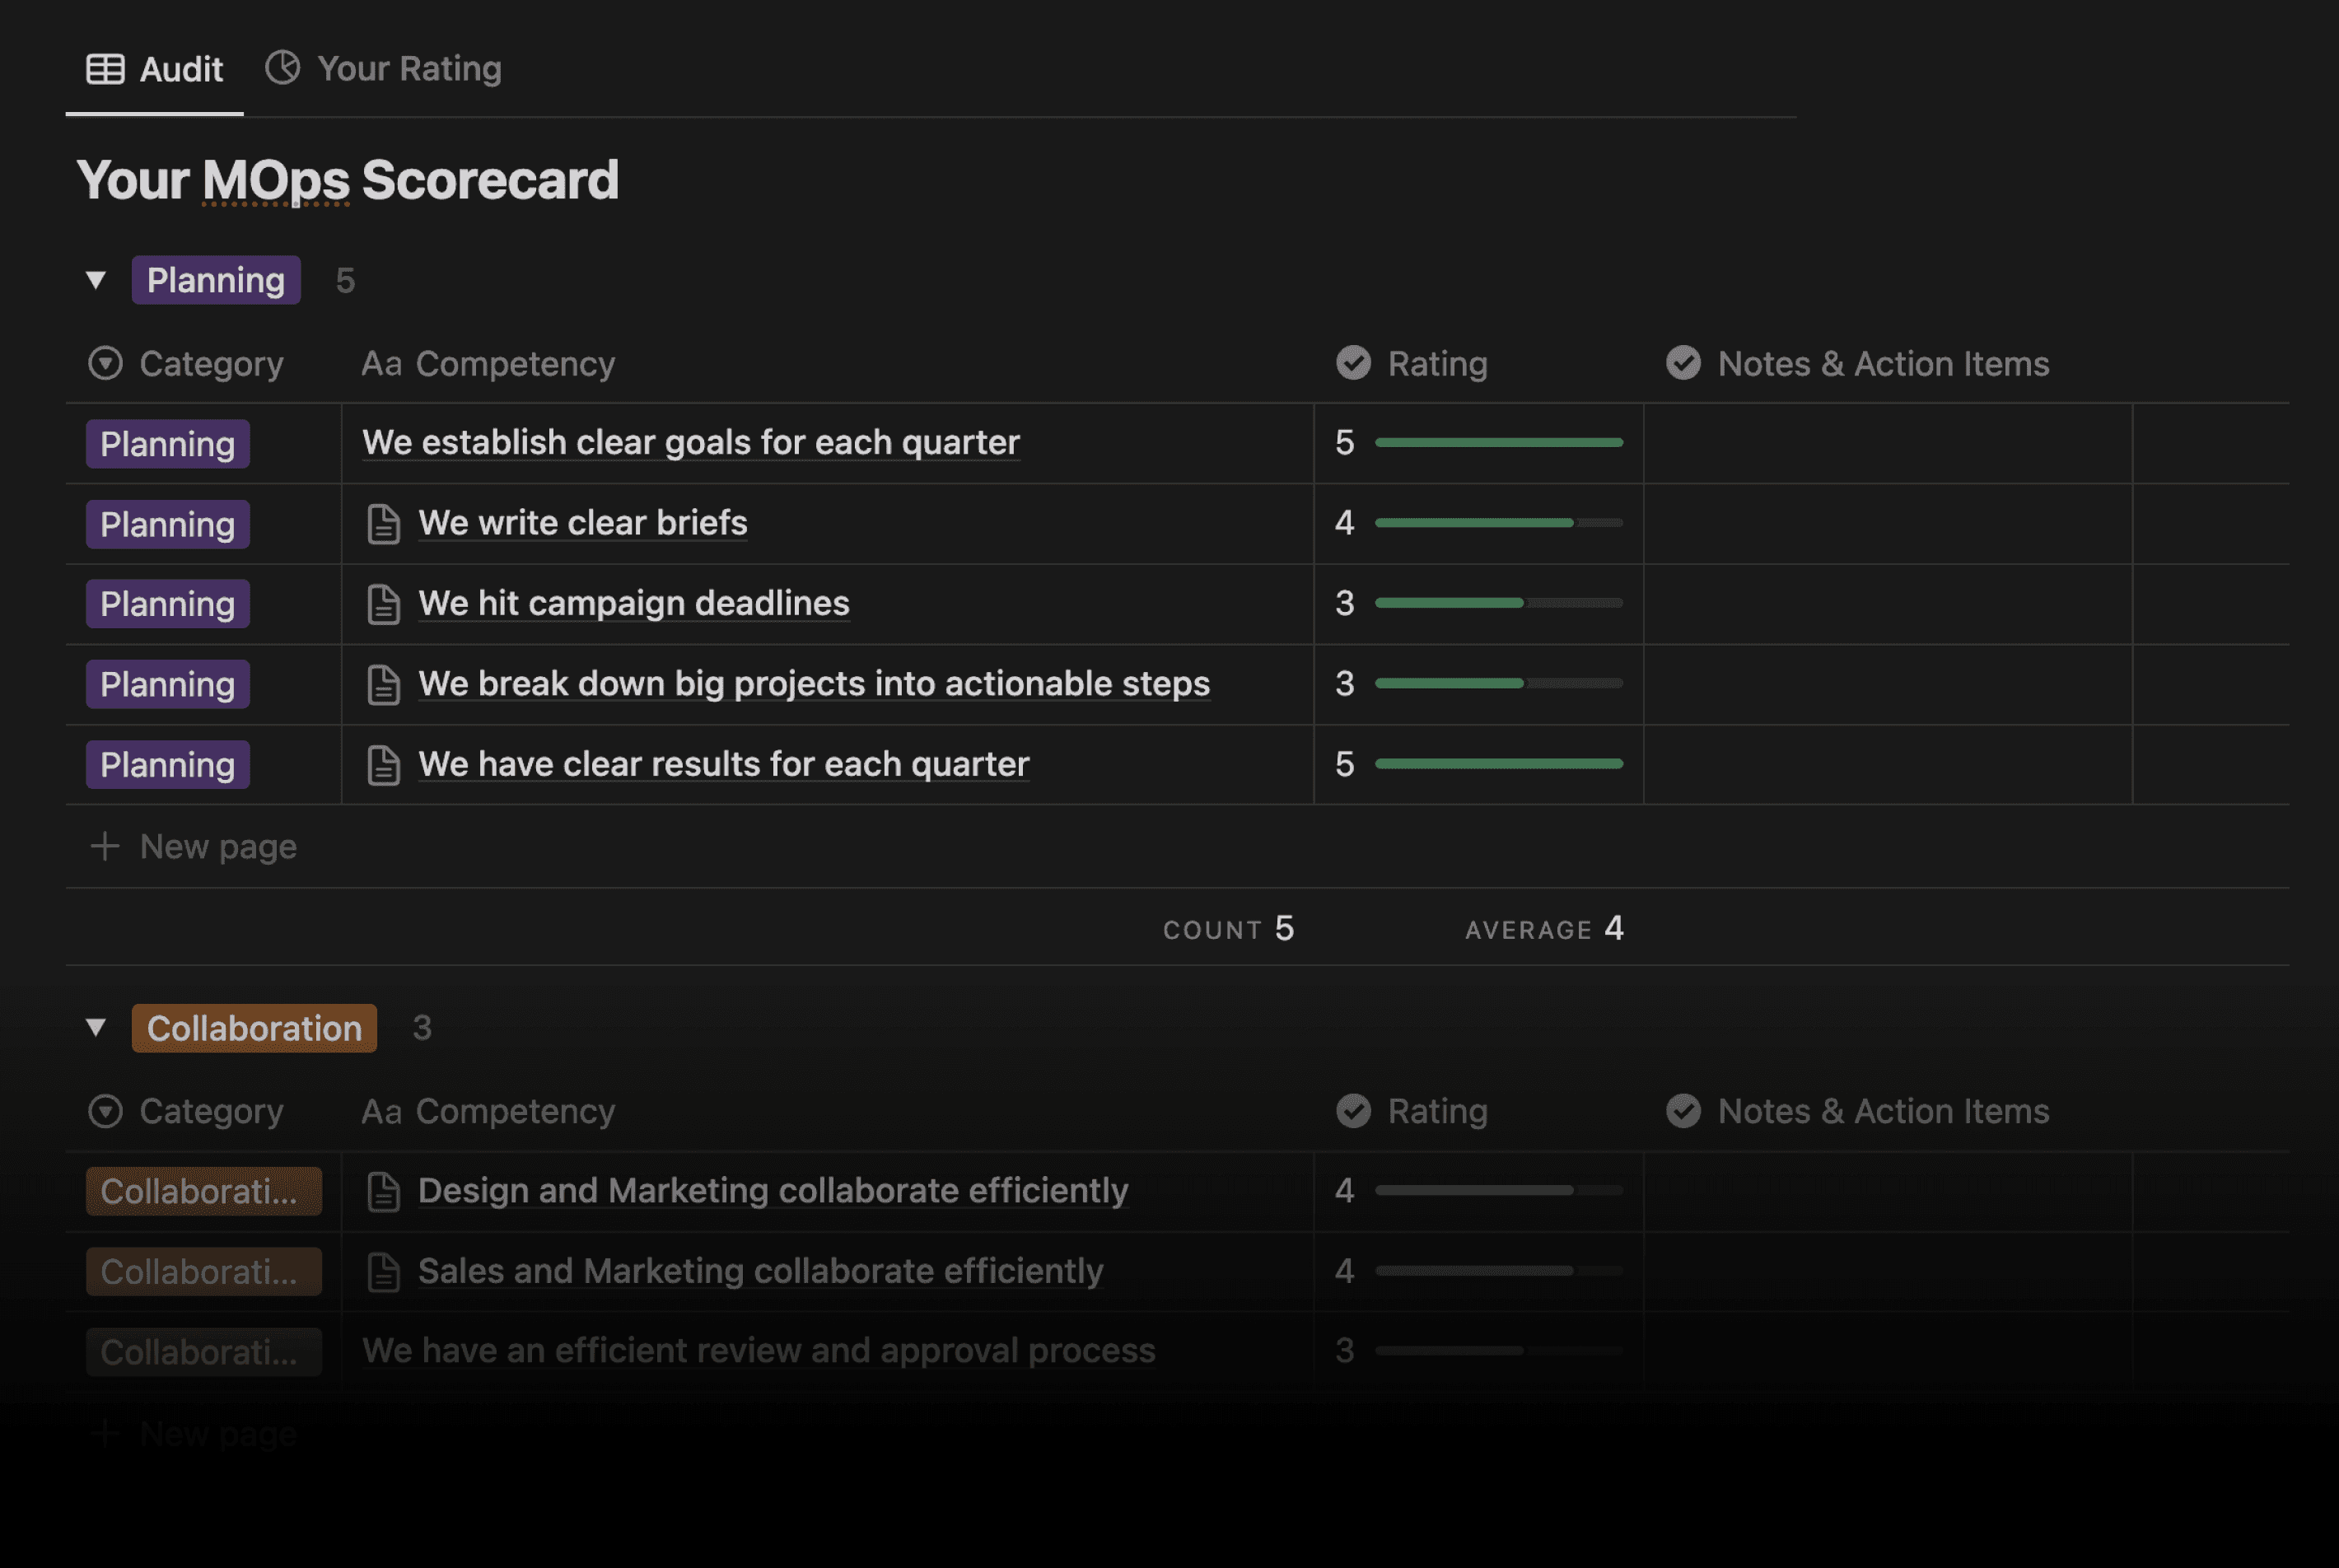This screenshot has height=1568, width=2339.
Task: Open the 'We write clear briefs' page
Action: pos(583,522)
